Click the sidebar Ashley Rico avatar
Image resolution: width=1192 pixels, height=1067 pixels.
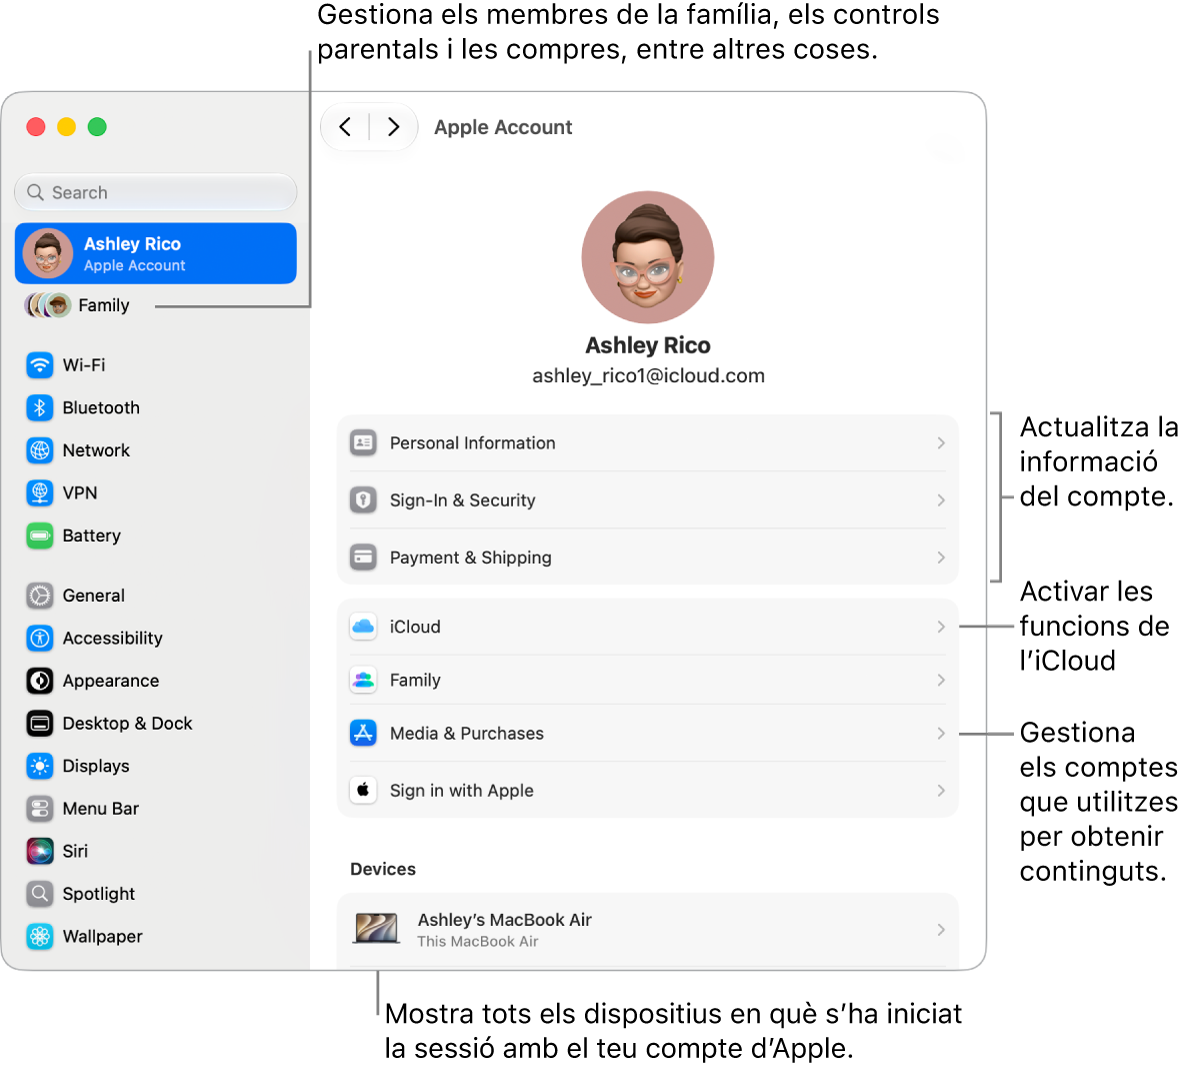click(48, 253)
